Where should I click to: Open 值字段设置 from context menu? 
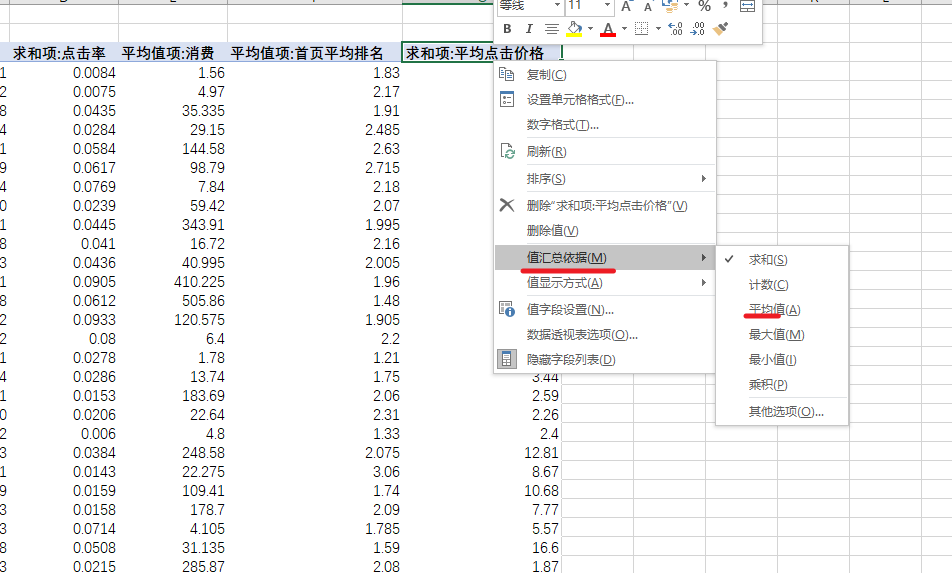coord(570,310)
